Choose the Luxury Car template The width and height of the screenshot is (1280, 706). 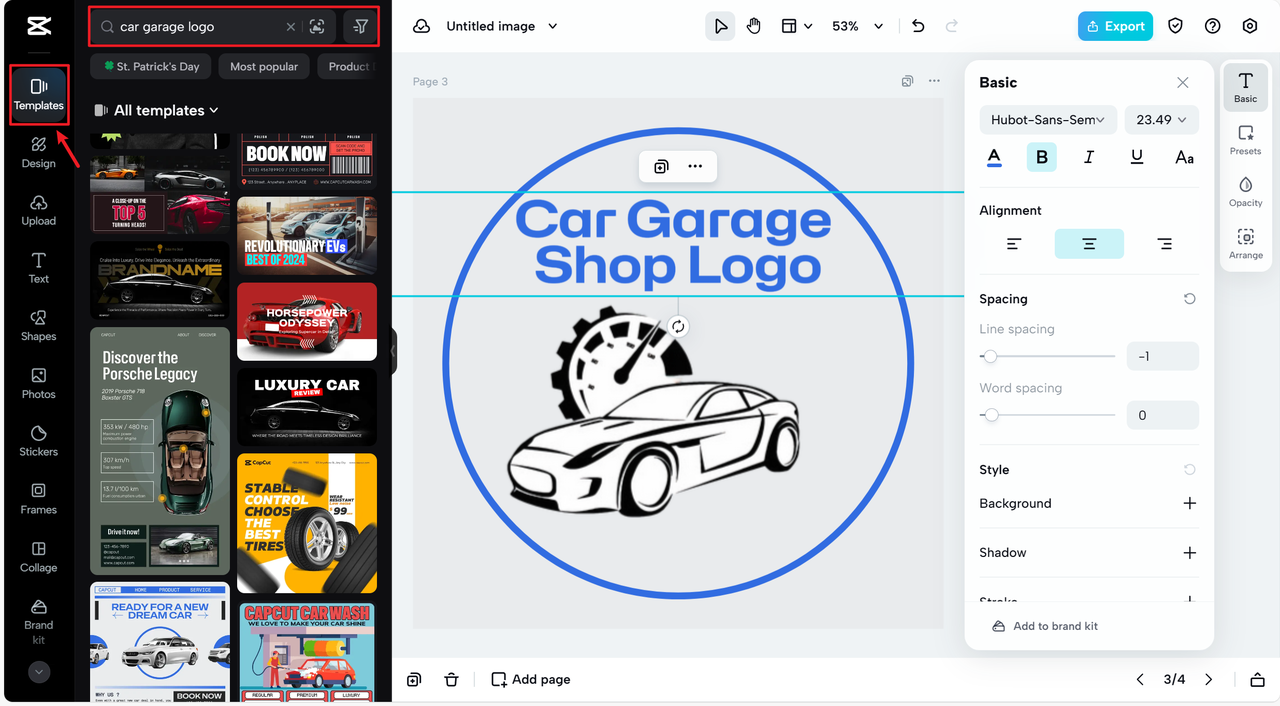tap(307, 407)
